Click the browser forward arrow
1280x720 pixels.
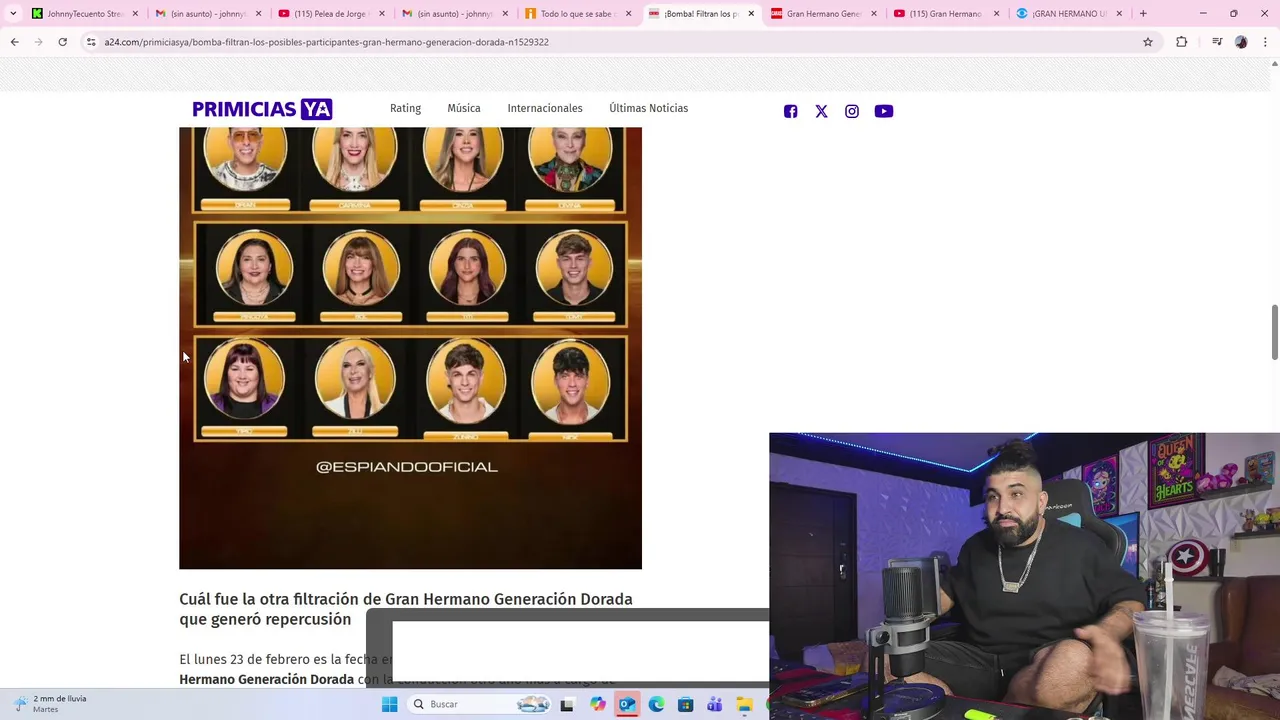click(38, 42)
